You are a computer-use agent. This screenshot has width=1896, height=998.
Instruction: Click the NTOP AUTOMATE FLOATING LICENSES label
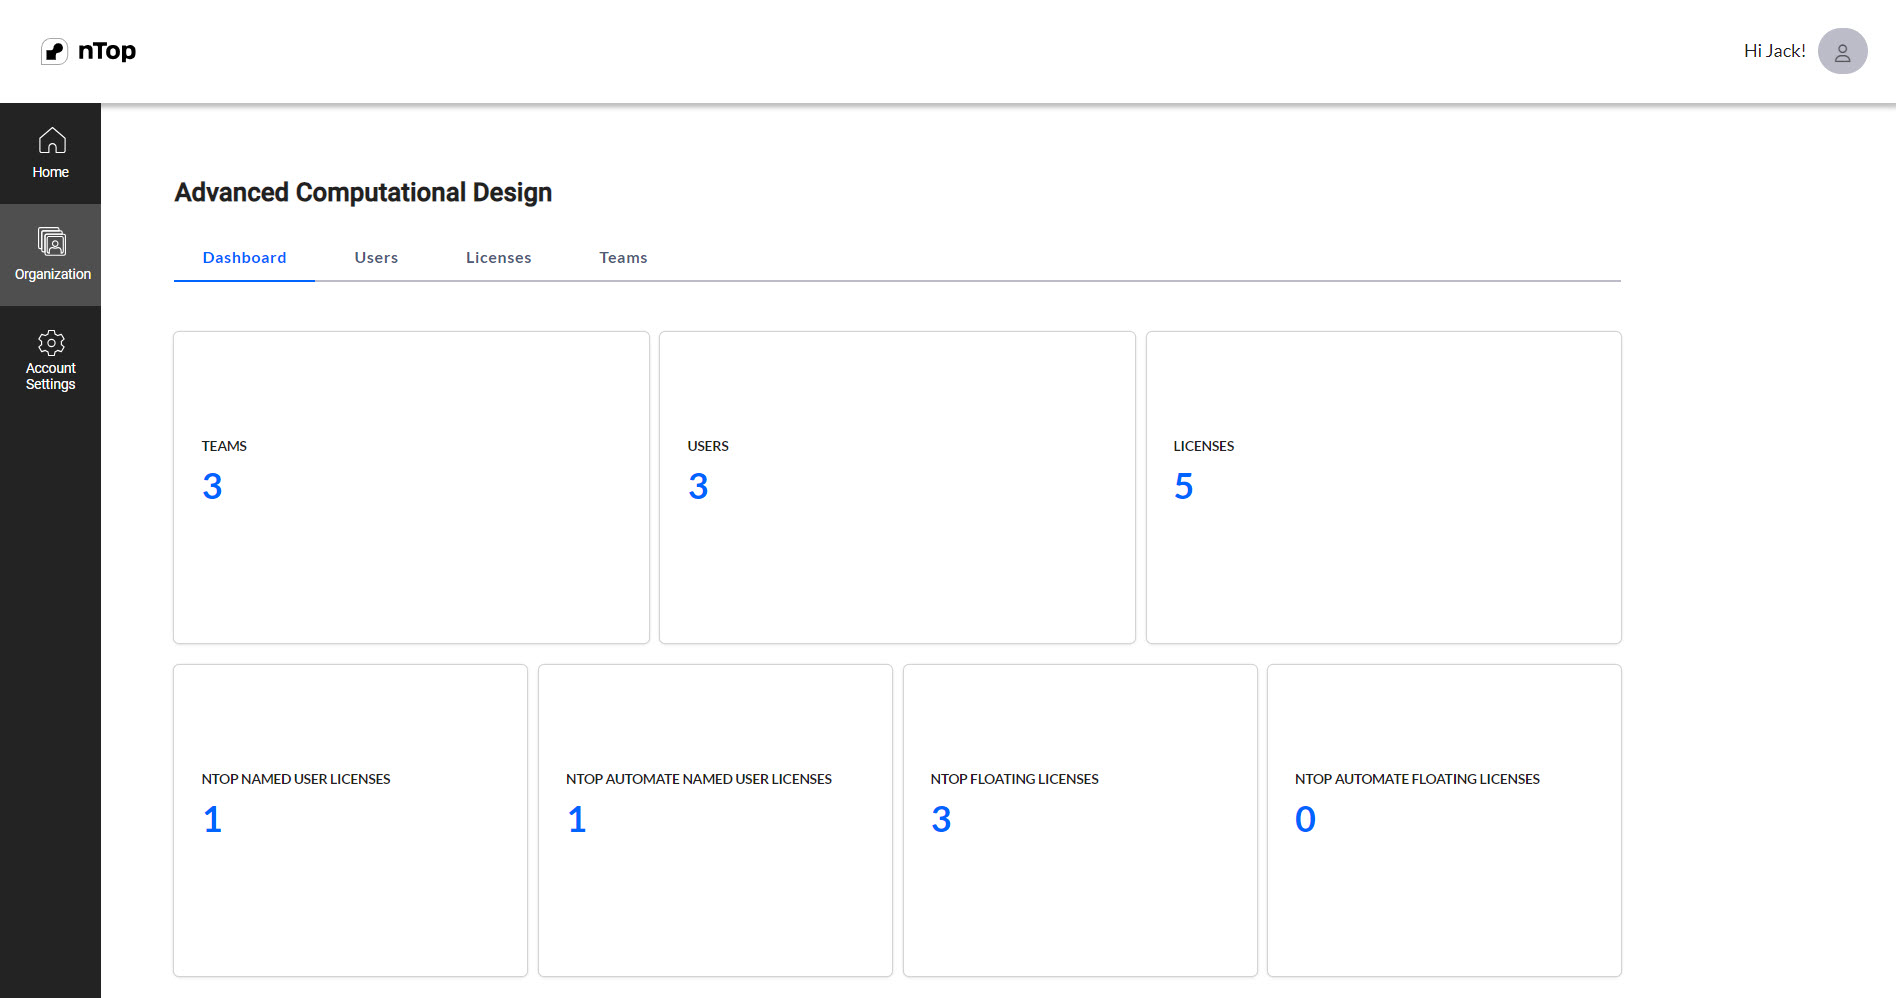pyautogui.click(x=1417, y=779)
